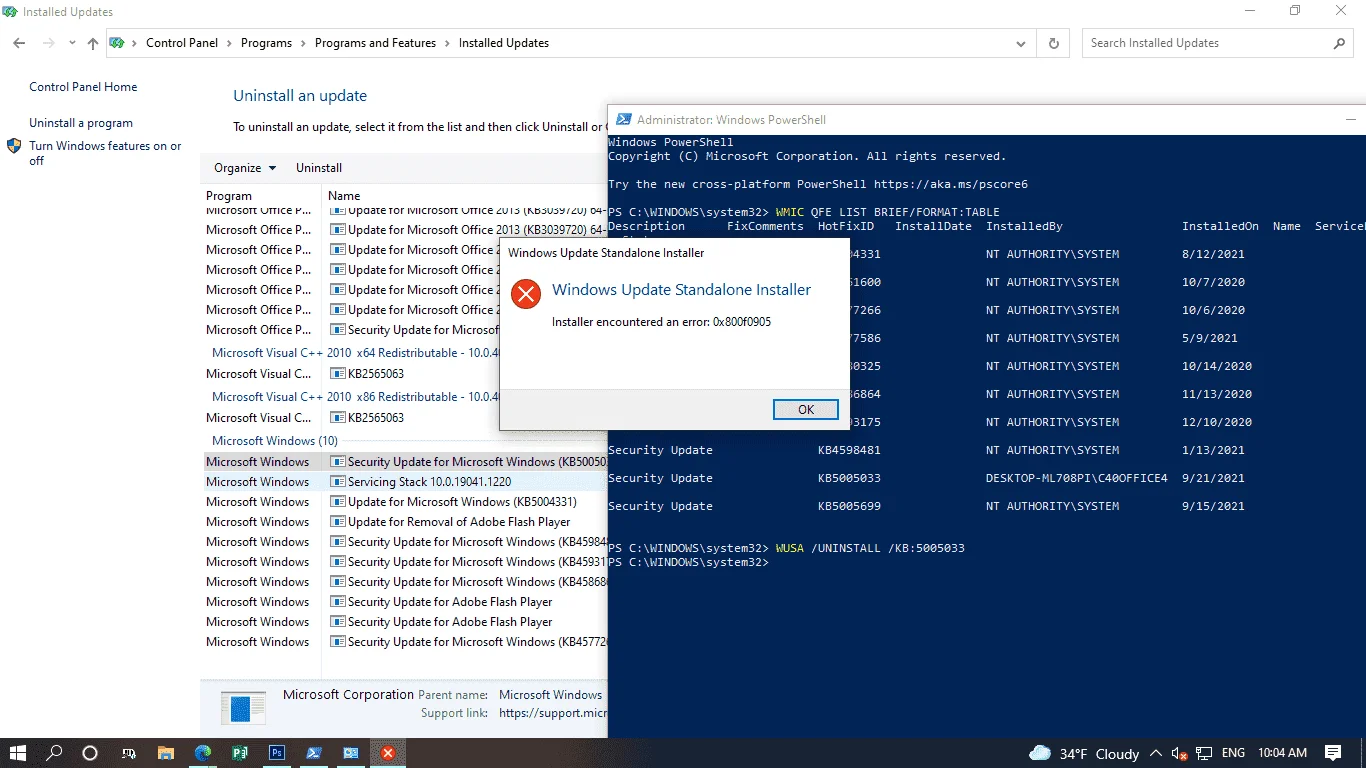Viewport: 1366px width, 768px height.
Task: Open Control Panel Home link
Action: [83, 87]
